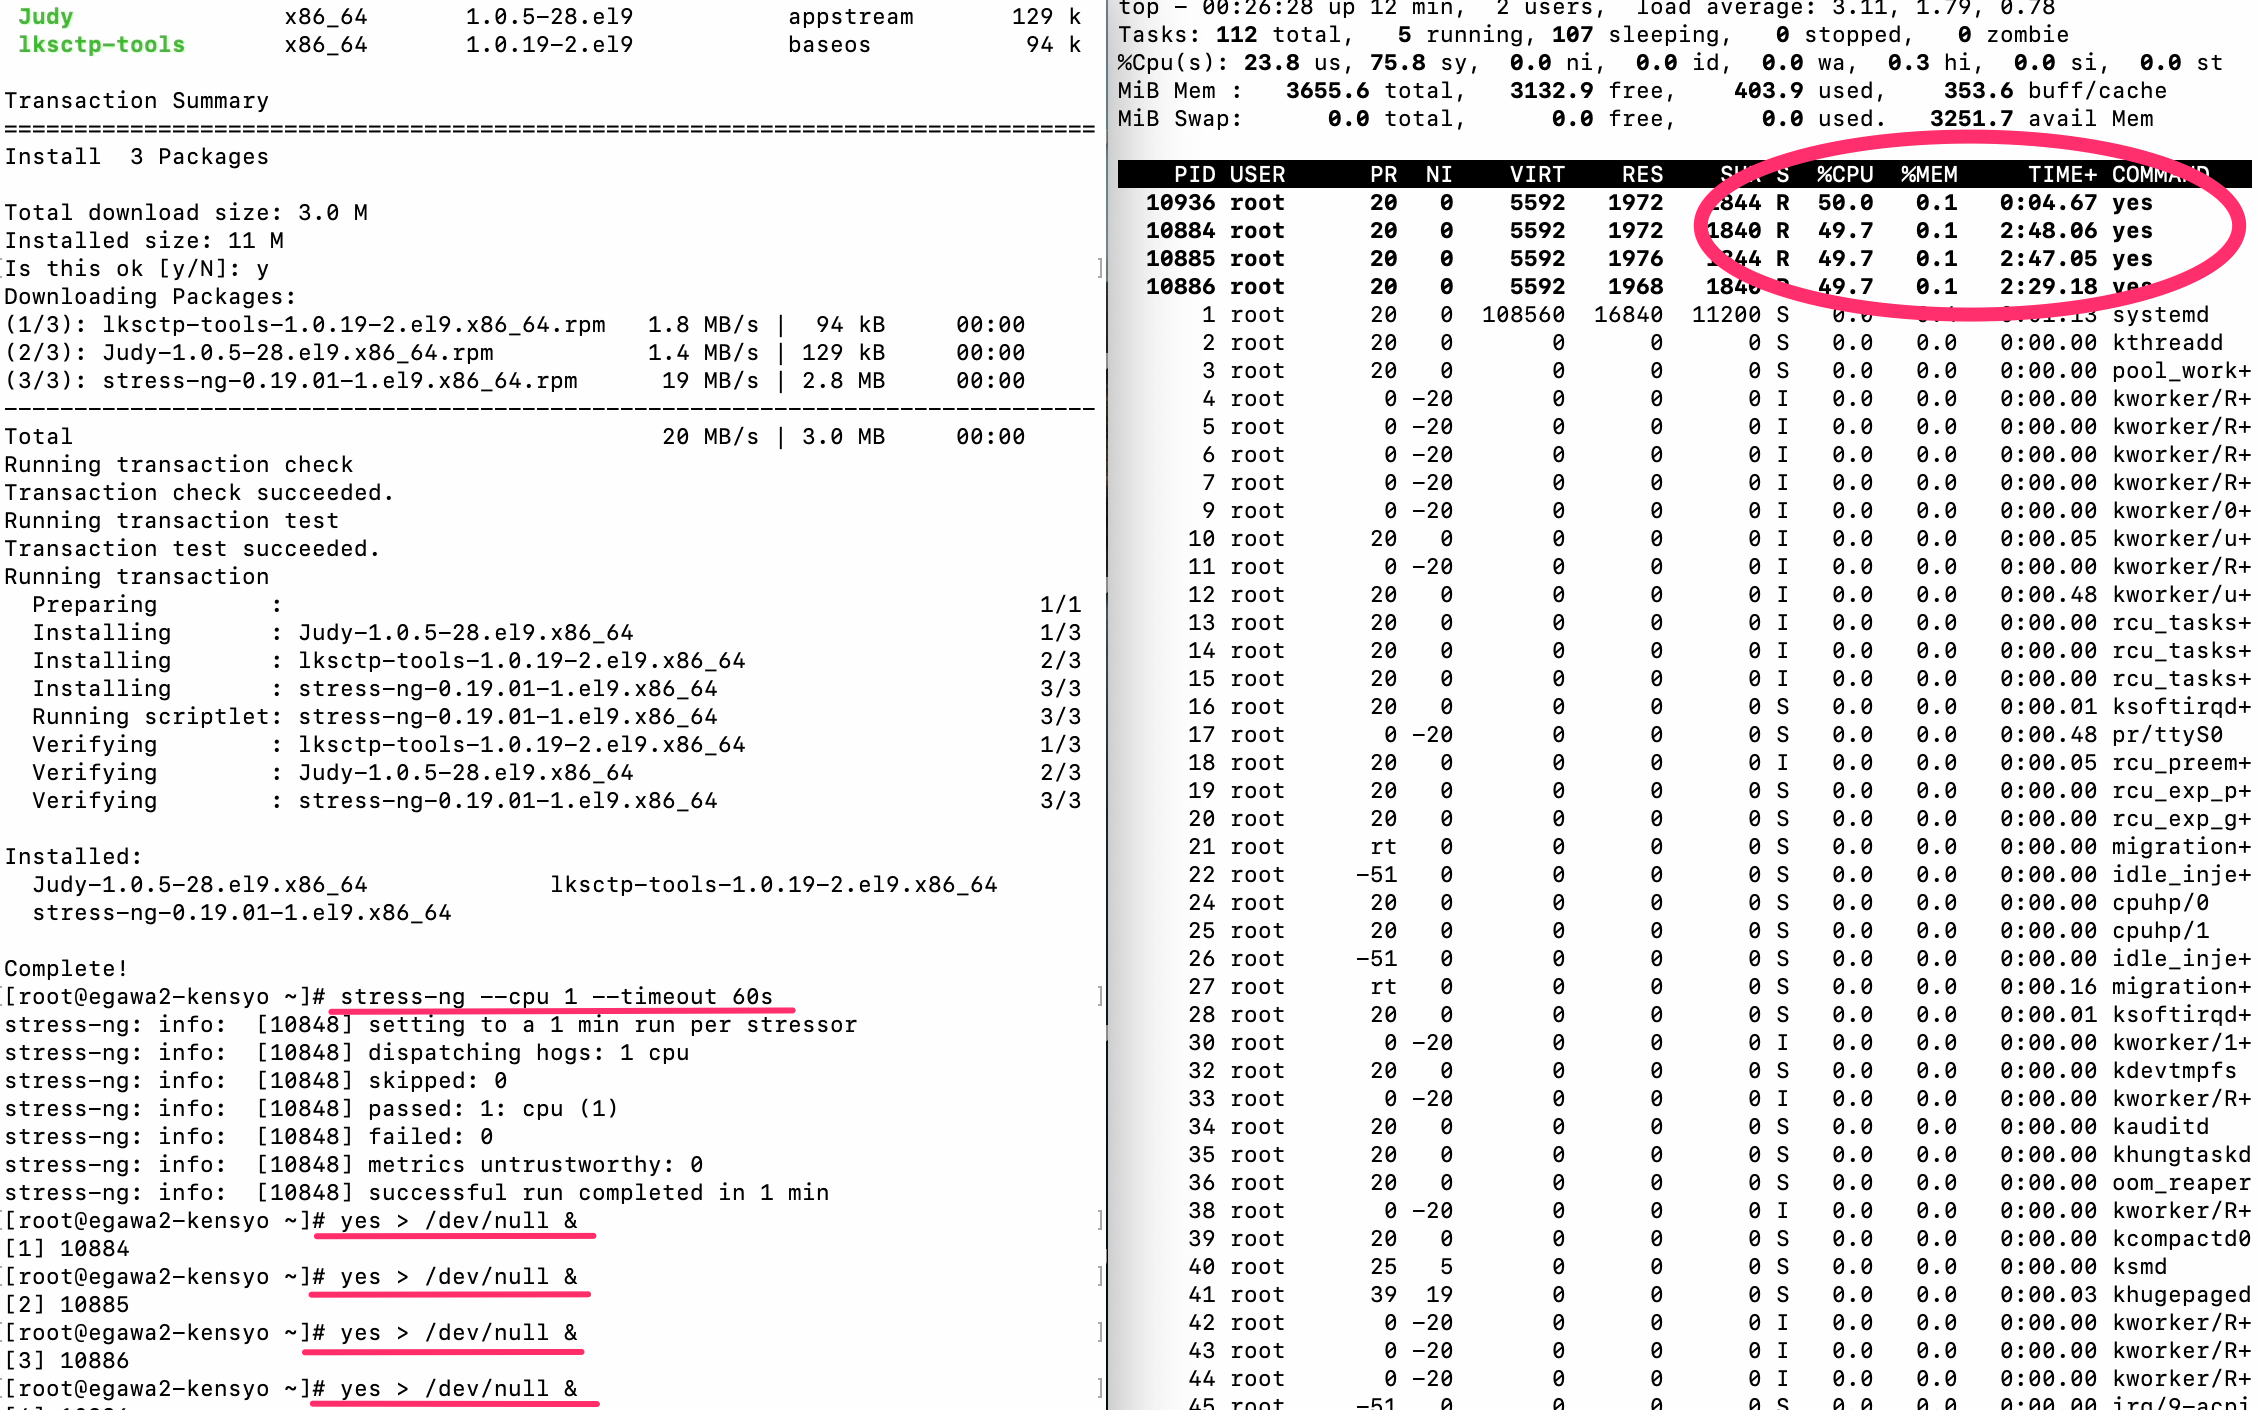
Task: Click the green lksctp-tools package name
Action: pyautogui.click(x=101, y=44)
